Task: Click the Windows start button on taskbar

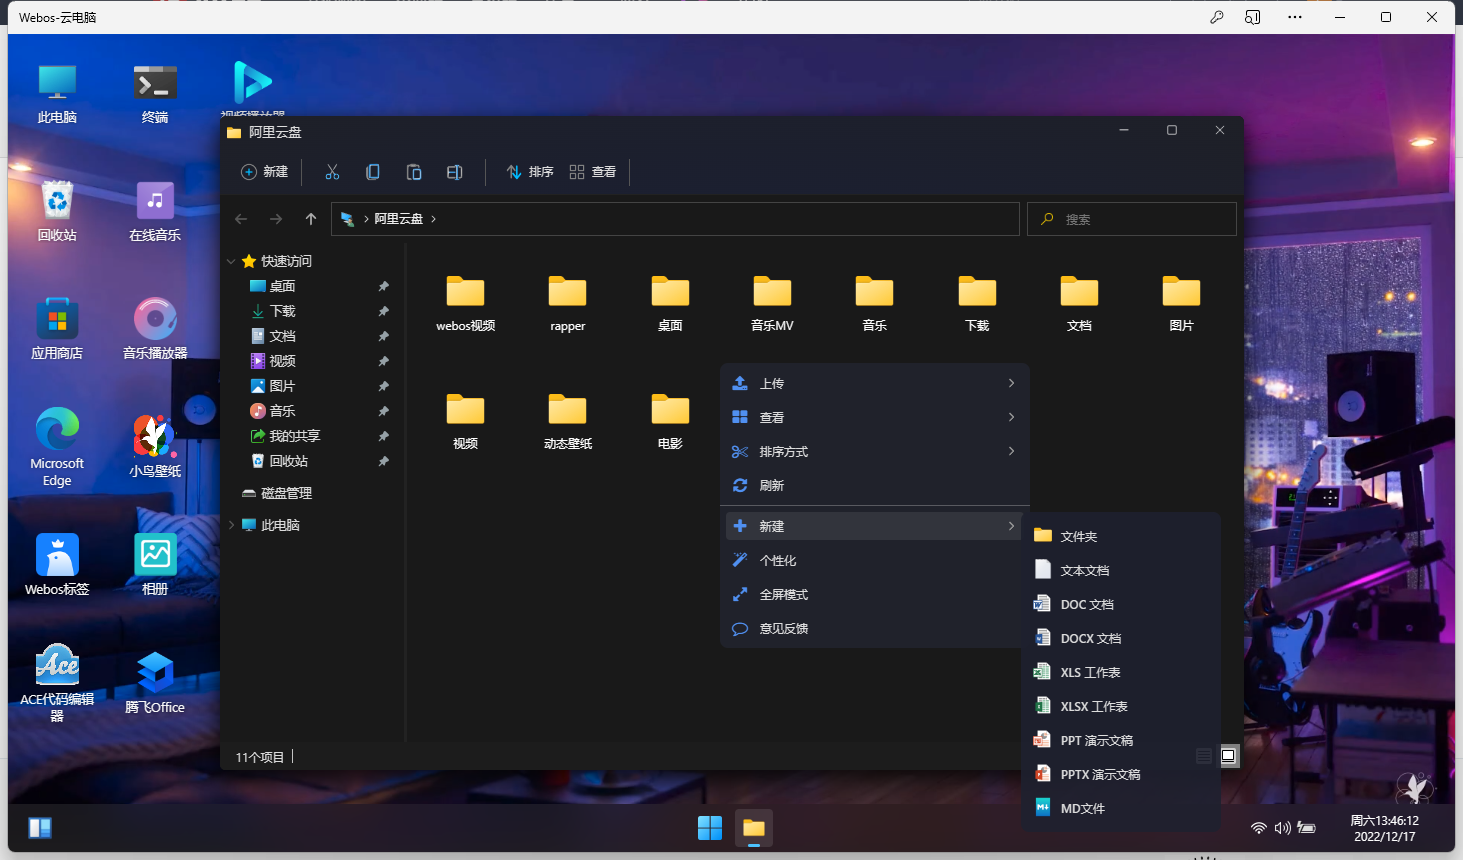Action: 710,828
